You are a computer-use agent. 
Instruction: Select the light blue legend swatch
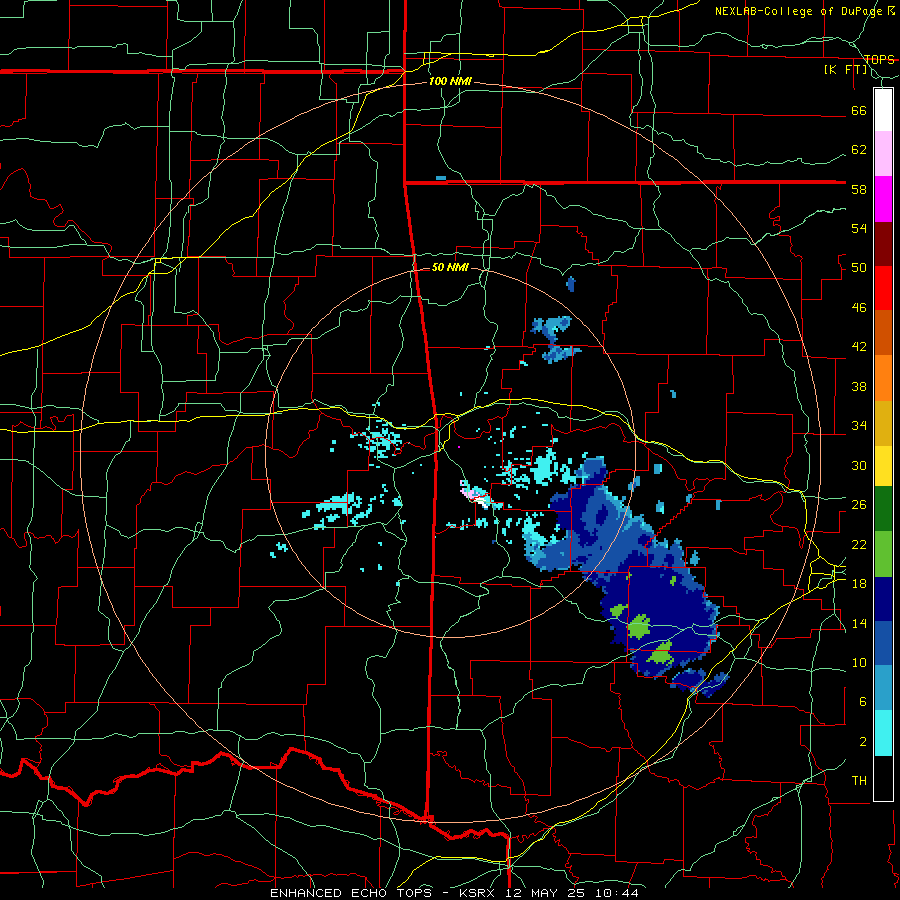tap(883, 688)
